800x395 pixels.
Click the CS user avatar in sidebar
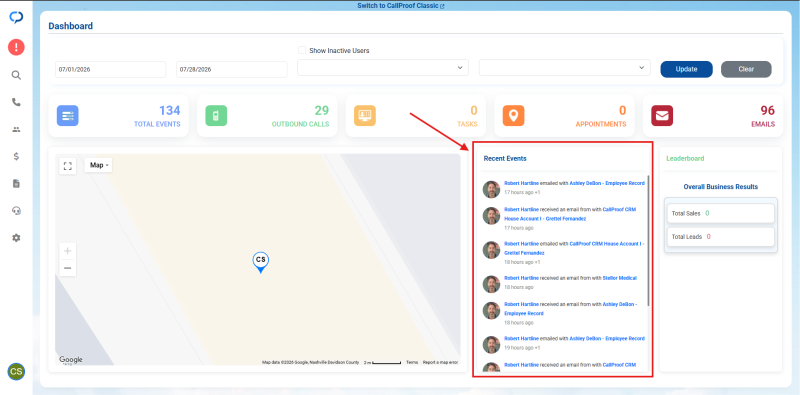click(x=16, y=372)
